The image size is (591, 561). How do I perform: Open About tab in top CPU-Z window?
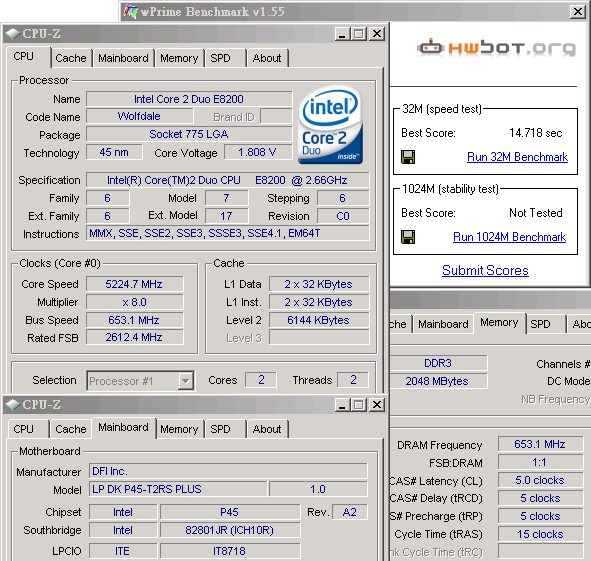[267, 58]
